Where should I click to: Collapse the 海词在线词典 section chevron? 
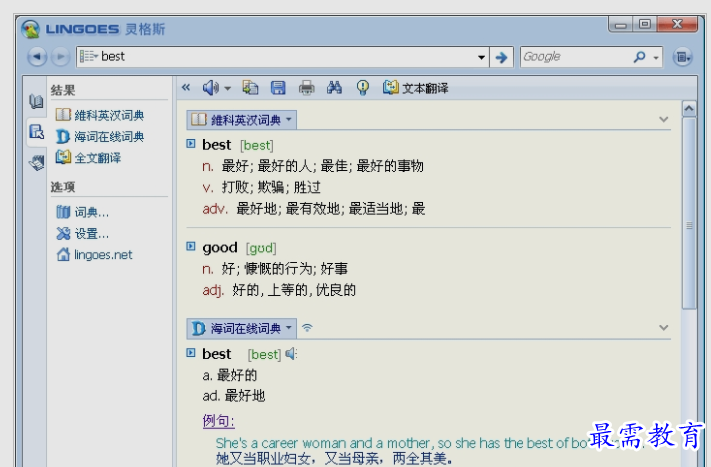663,328
